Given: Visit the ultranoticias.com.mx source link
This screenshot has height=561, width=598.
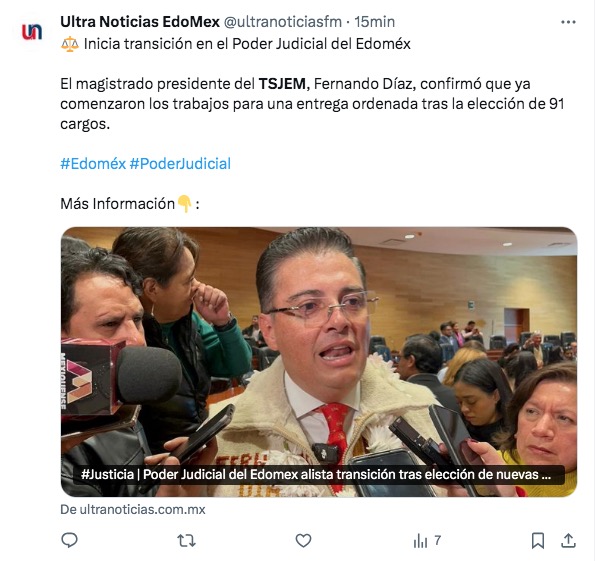Looking at the screenshot, I should click(x=133, y=510).
